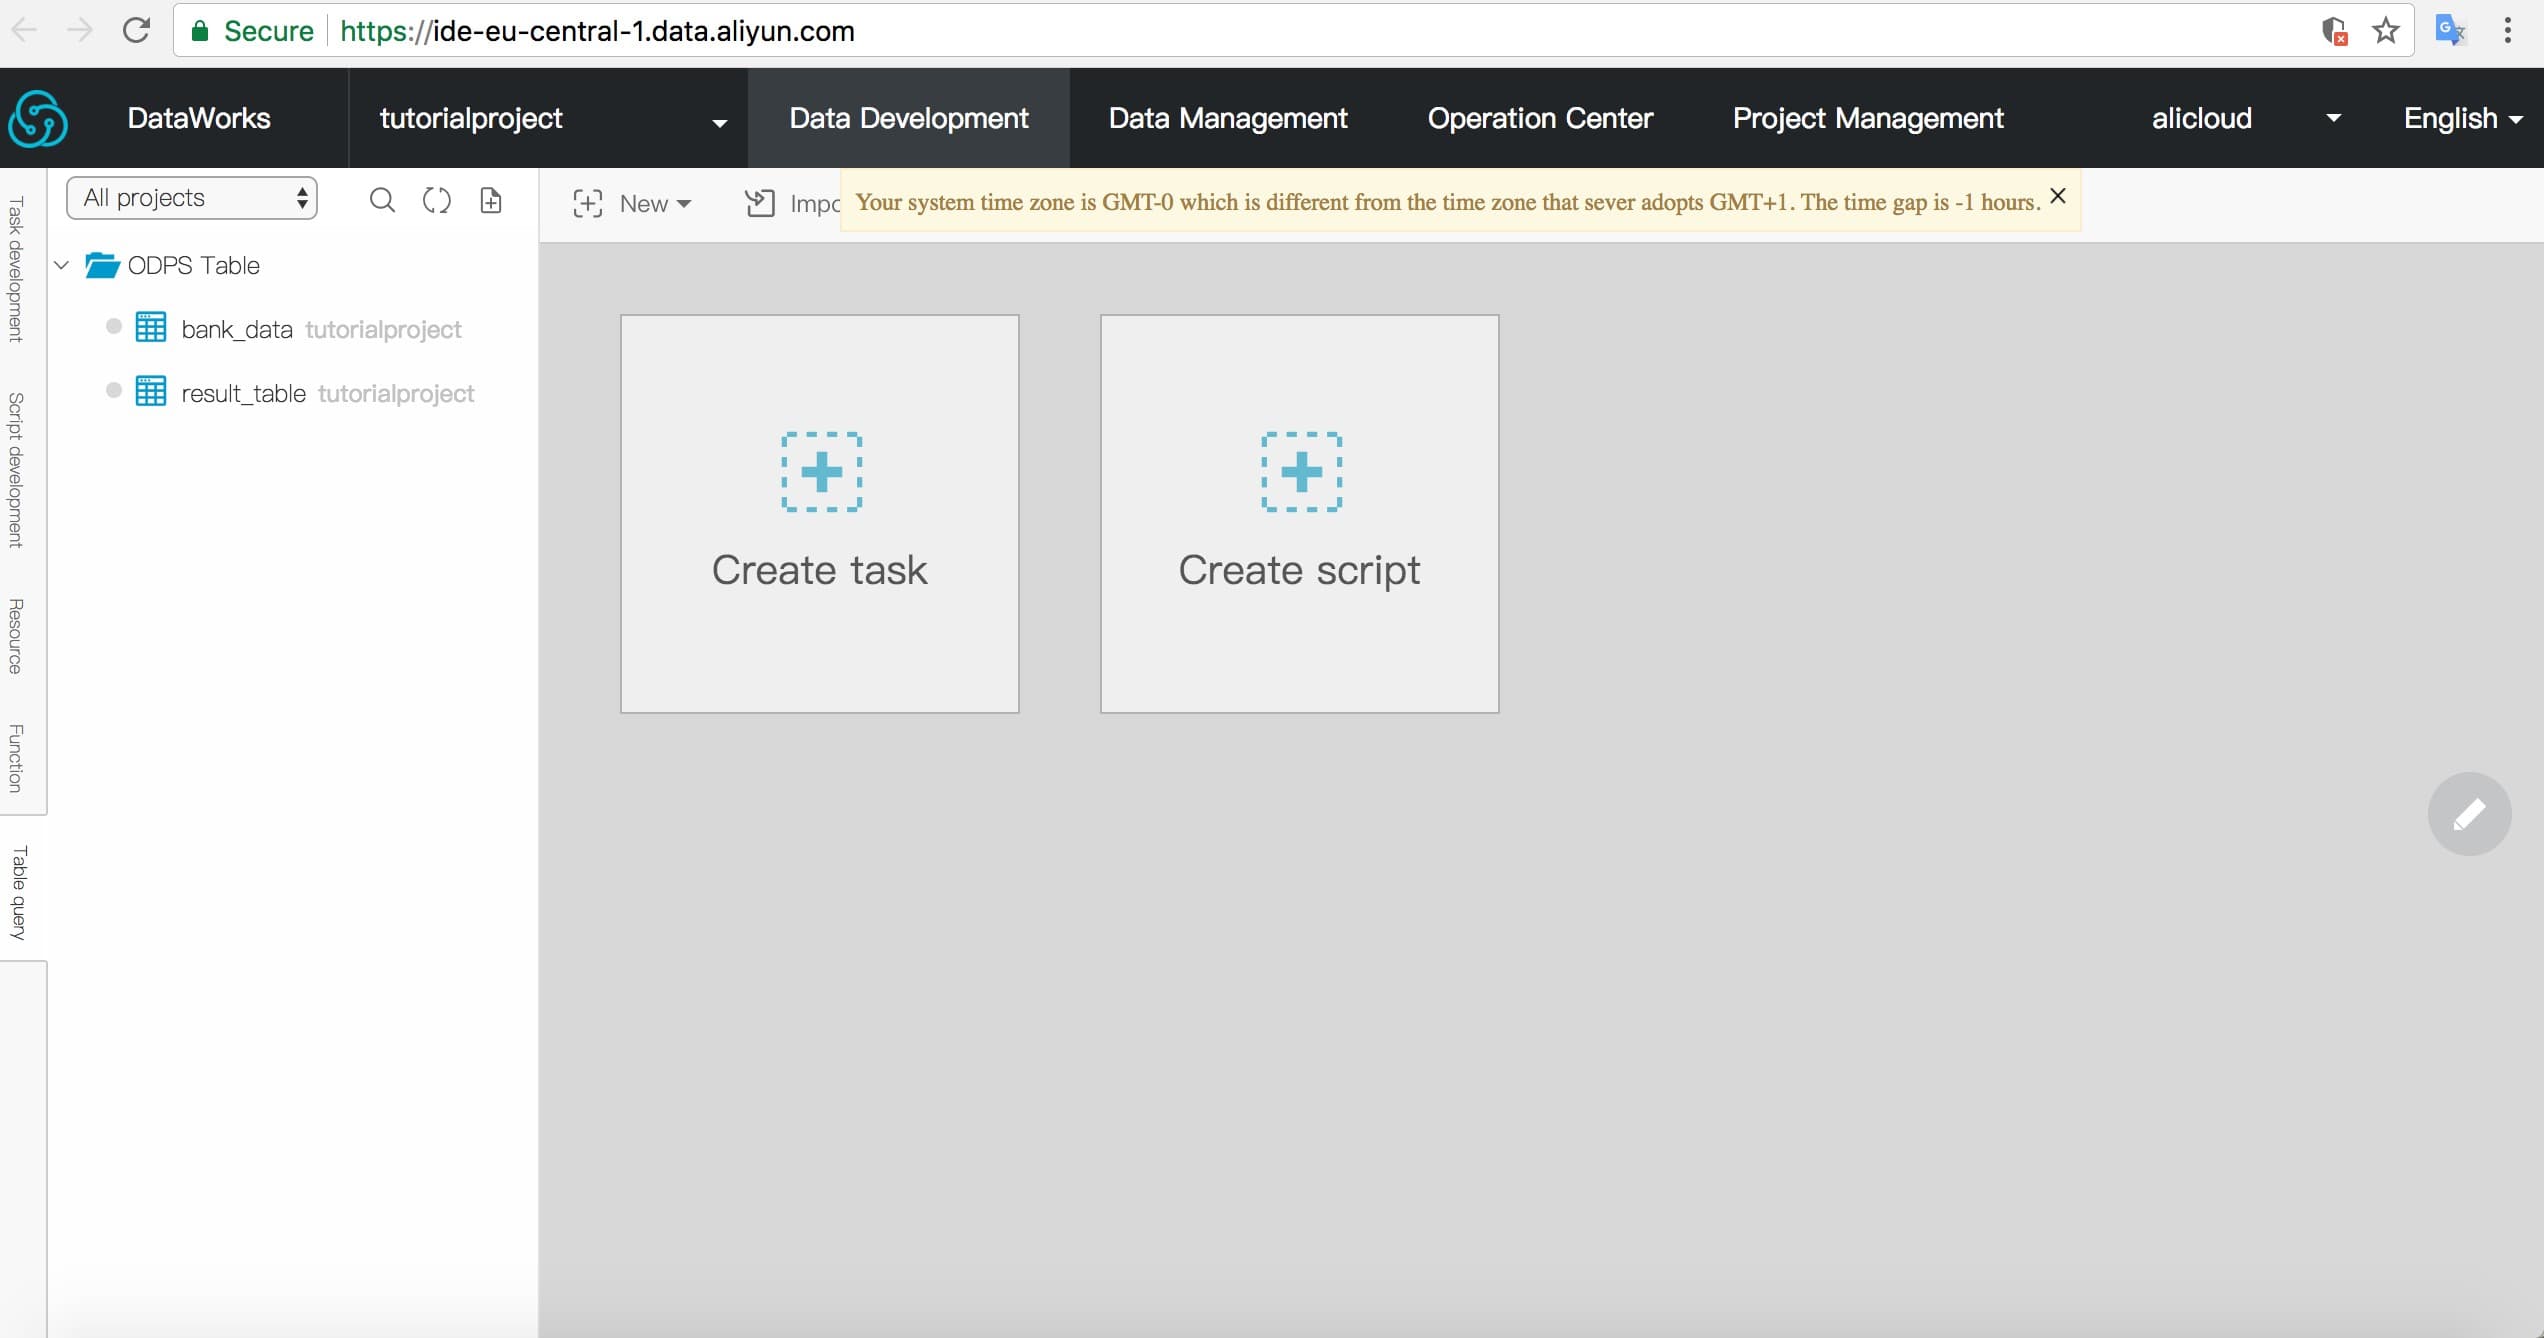2544x1338 pixels.
Task: Click the status dot beside bank_data
Action: [114, 326]
